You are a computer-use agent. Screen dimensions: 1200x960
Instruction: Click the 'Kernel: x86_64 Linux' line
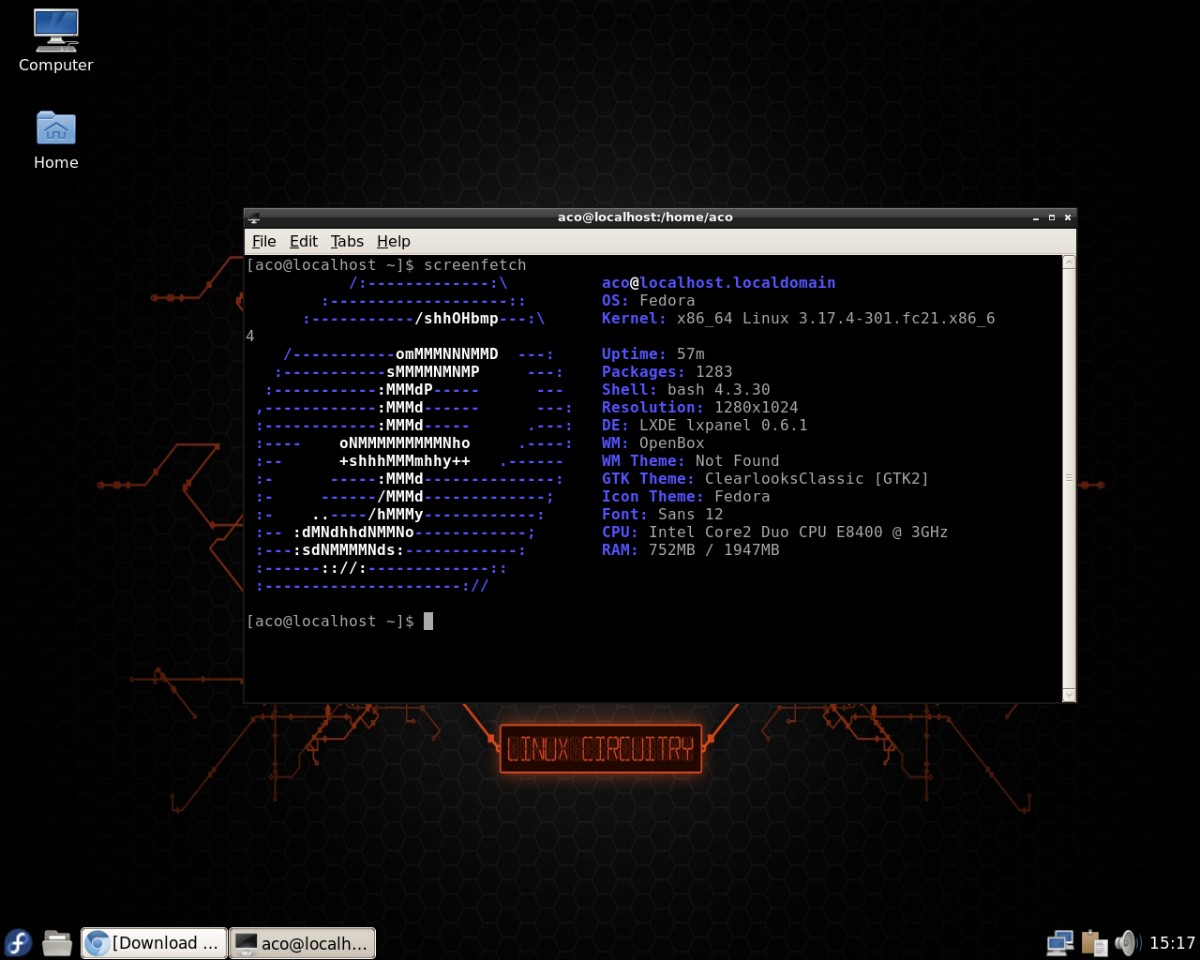click(798, 319)
